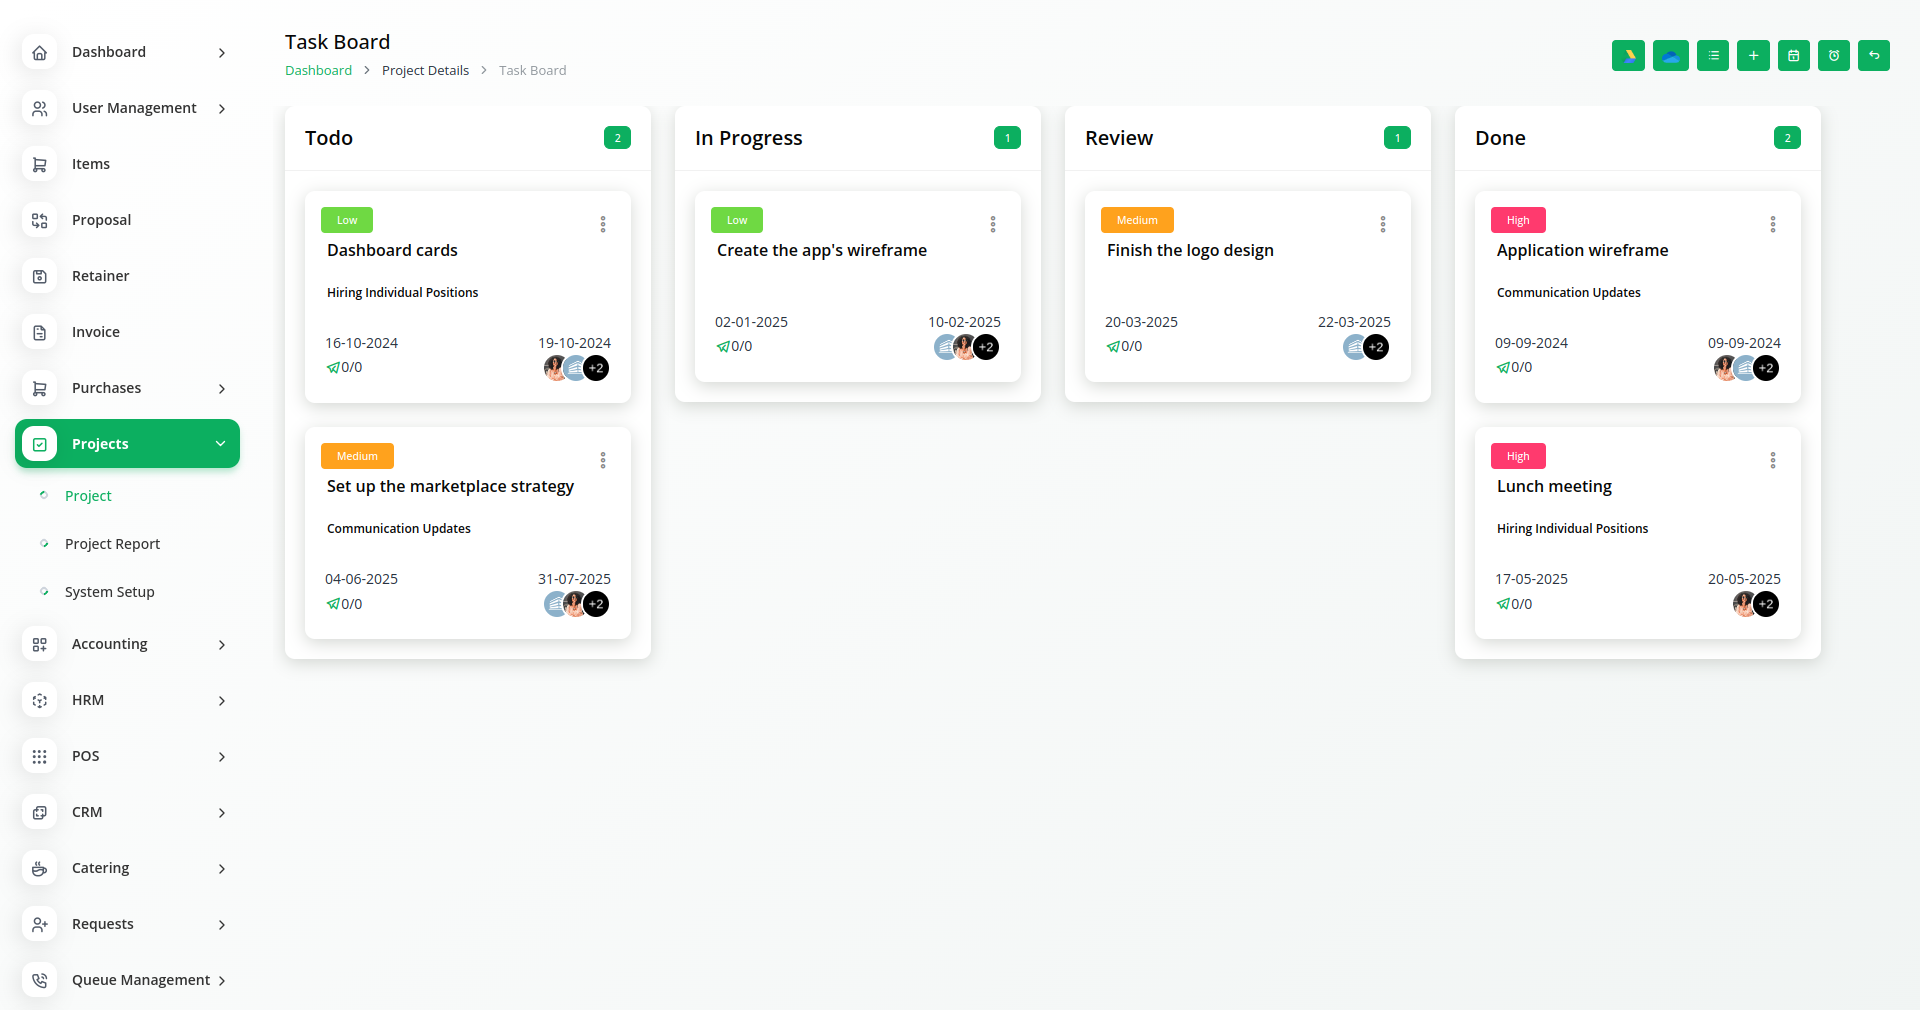
Task: Click the OneDrive cloud icon
Action: click(x=1670, y=56)
